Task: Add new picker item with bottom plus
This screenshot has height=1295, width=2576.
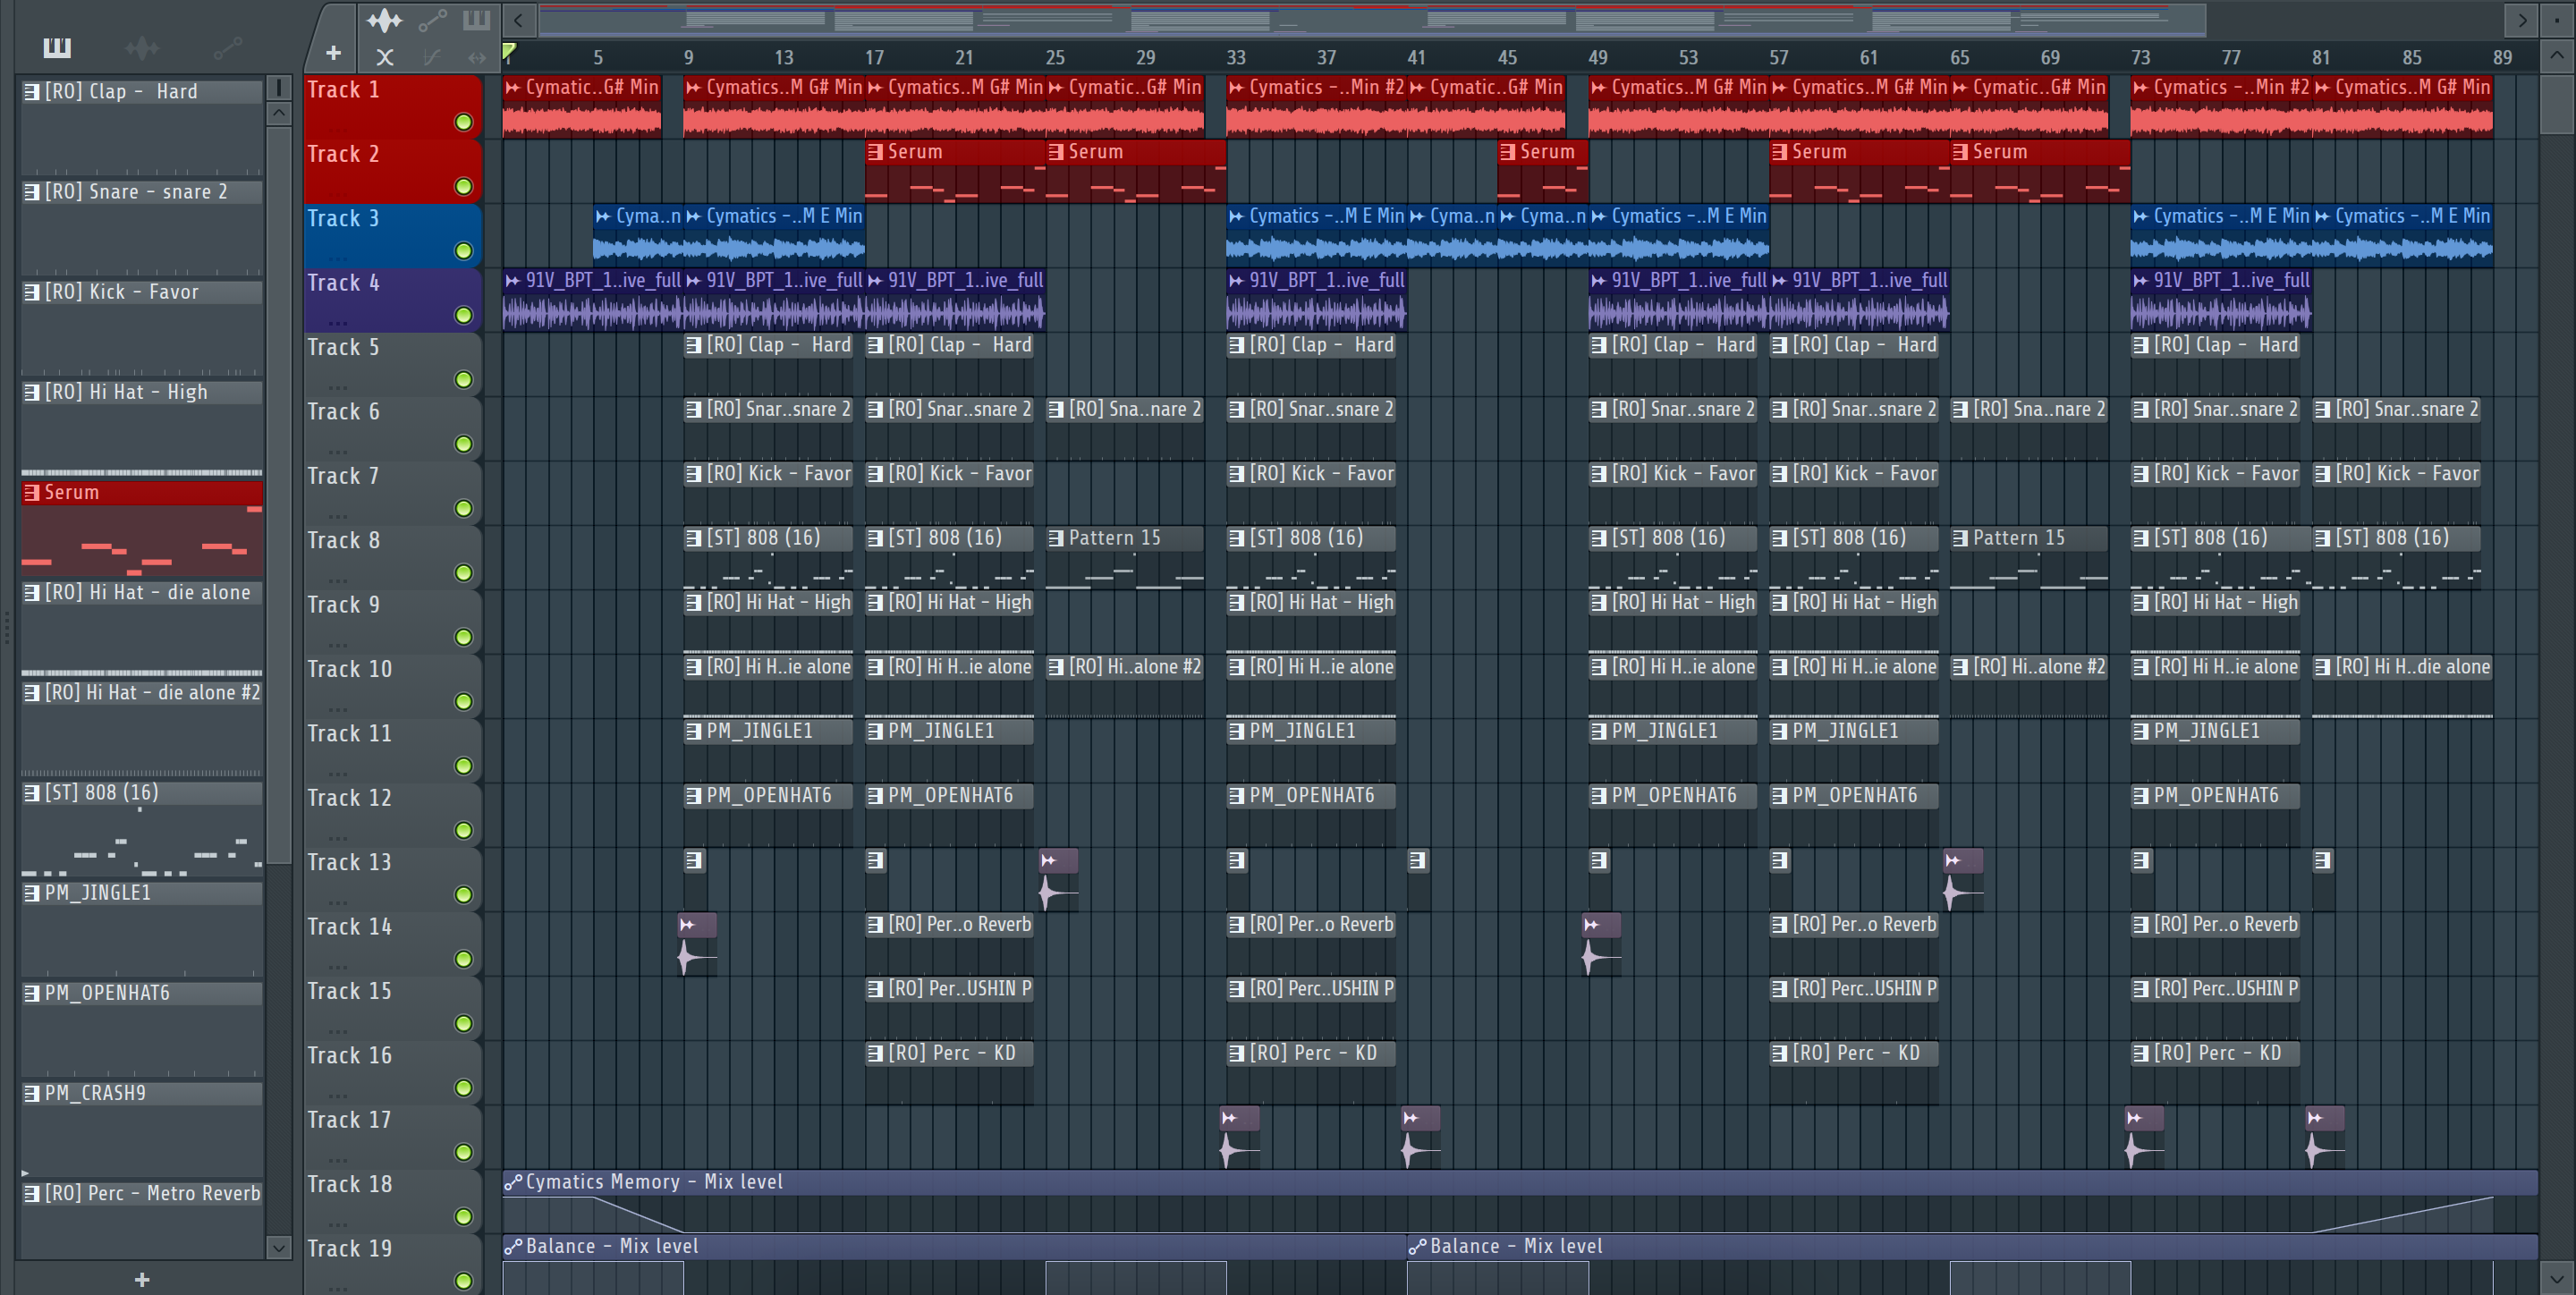Action: tap(142, 1279)
